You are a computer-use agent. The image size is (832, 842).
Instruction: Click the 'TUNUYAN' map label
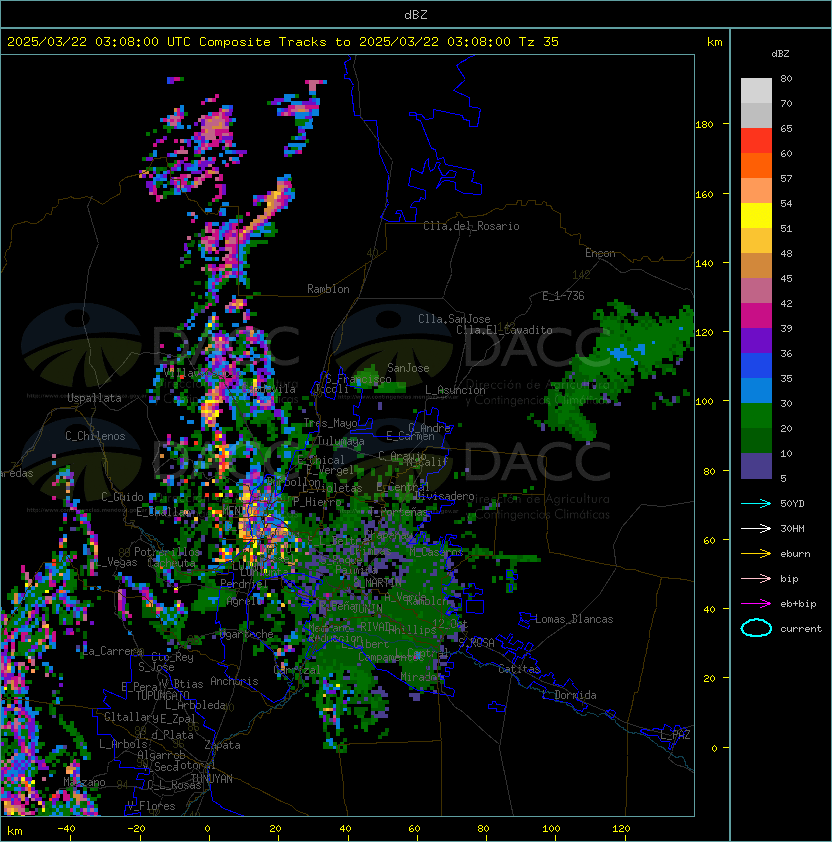click(212, 779)
